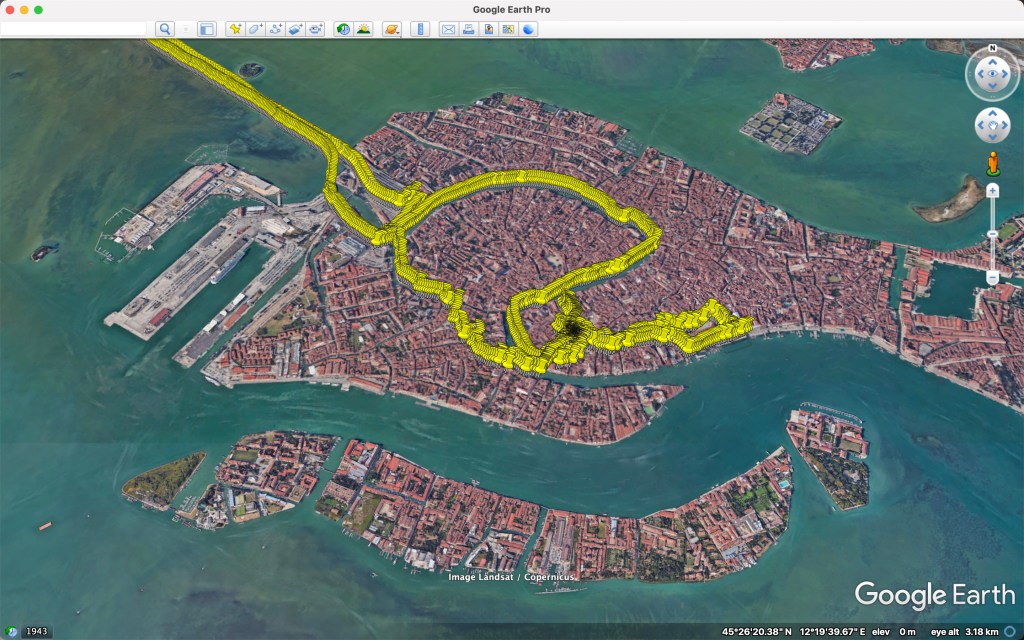
Task: Click look-up arrow on eye joystick
Action: 992,60
